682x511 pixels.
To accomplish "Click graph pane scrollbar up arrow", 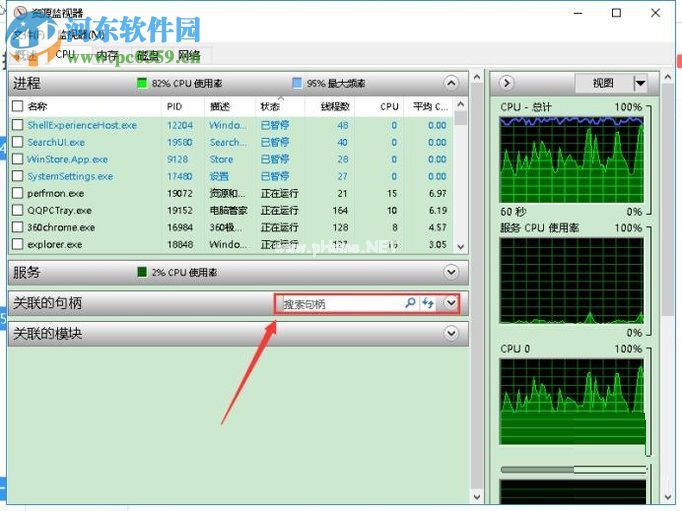I will tap(668, 77).
